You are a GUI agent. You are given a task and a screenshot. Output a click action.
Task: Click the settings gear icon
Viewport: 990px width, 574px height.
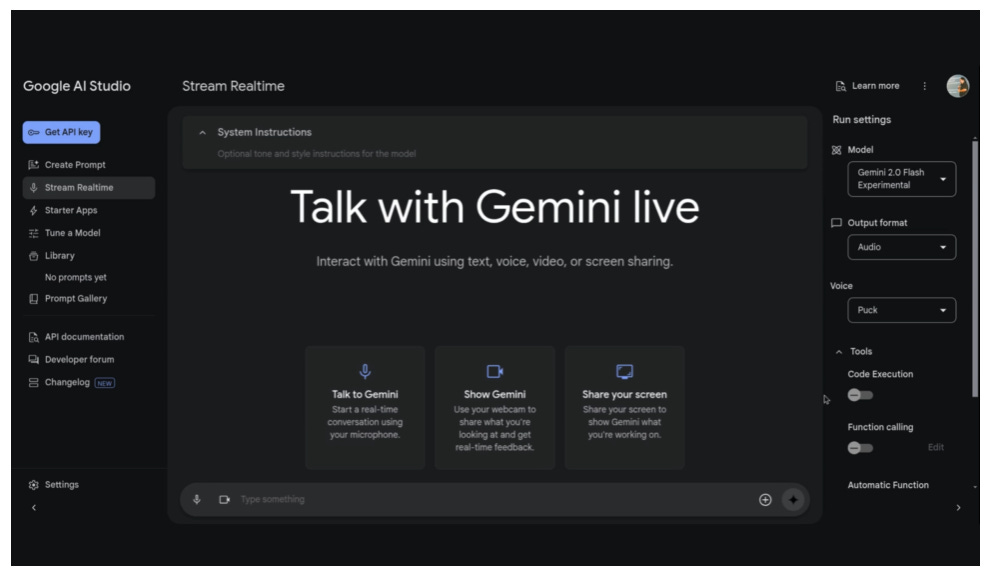click(x=33, y=485)
